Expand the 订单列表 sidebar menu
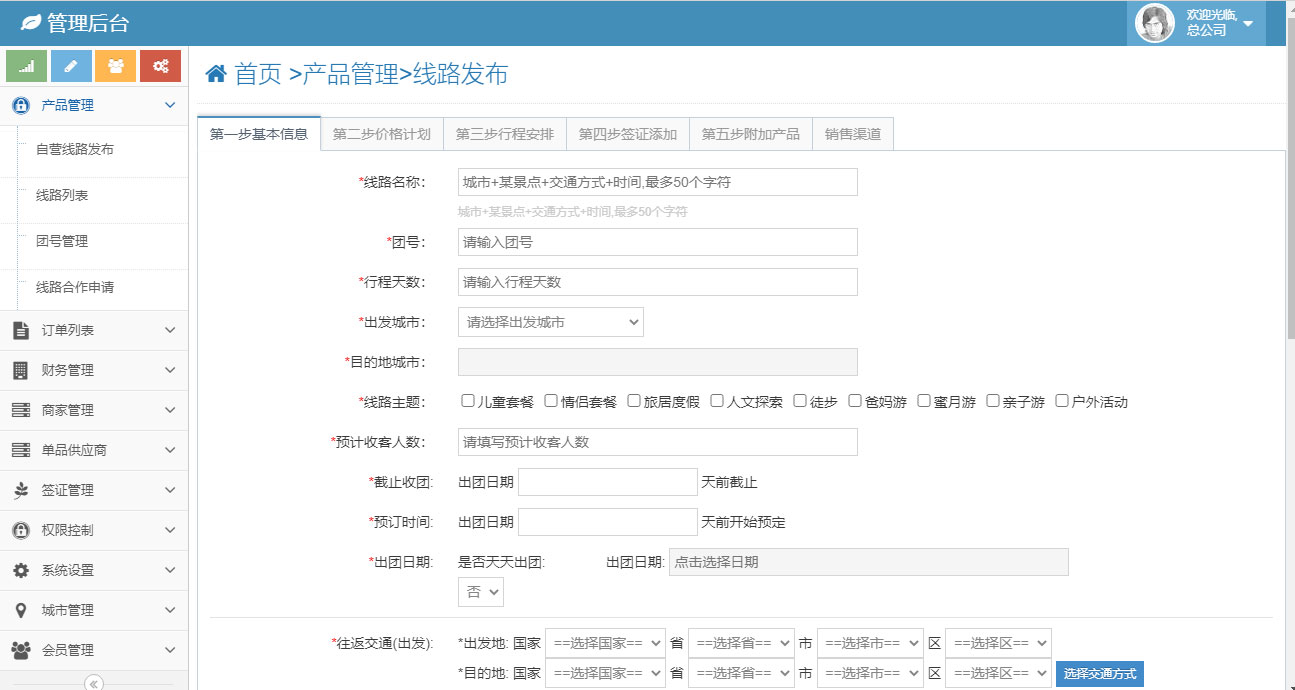Viewport: 1295px width, 690px height. click(x=94, y=330)
